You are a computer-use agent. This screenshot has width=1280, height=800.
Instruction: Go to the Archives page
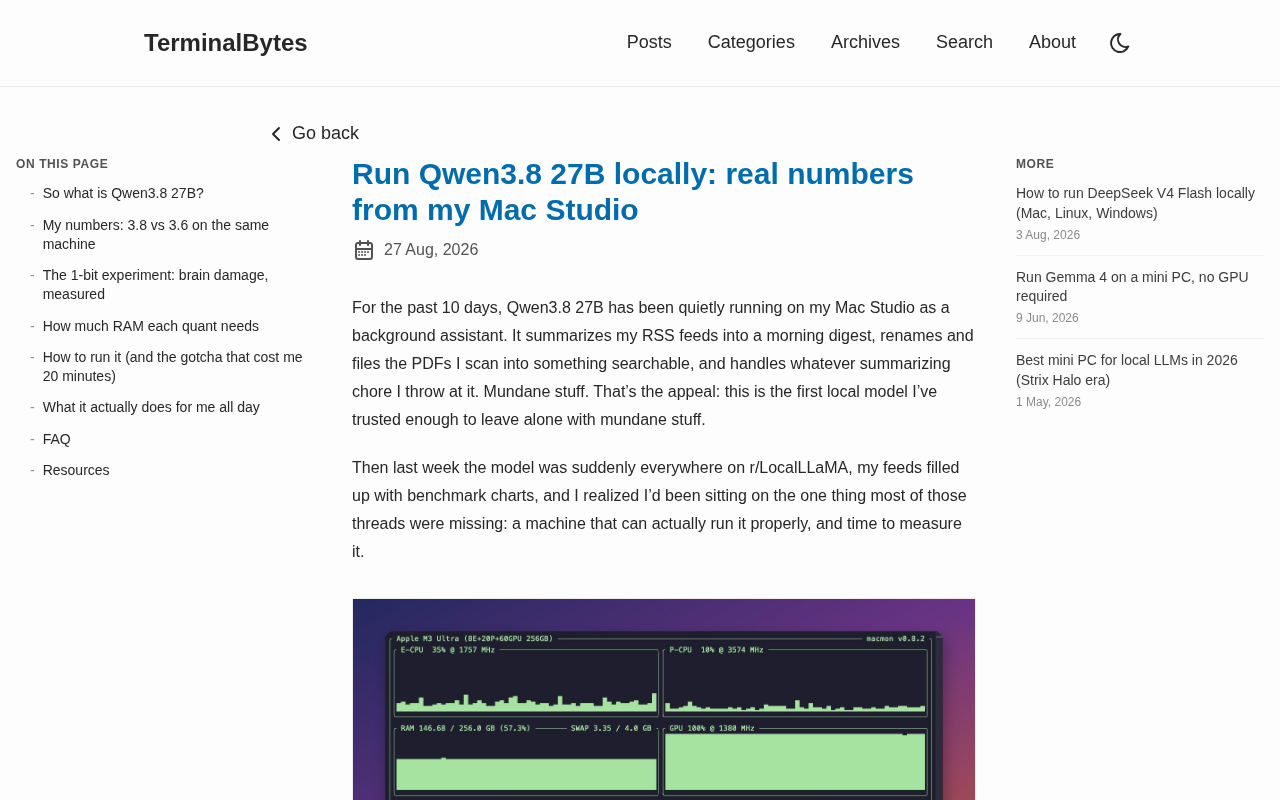coord(865,42)
